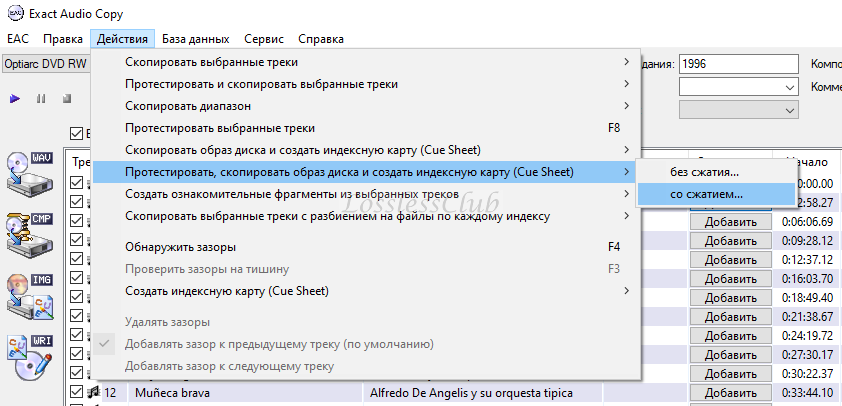This screenshot has height=406, width=842.
Task: Expand the 'Скопировать диапазон' submenu arrow
Action: tap(626, 105)
